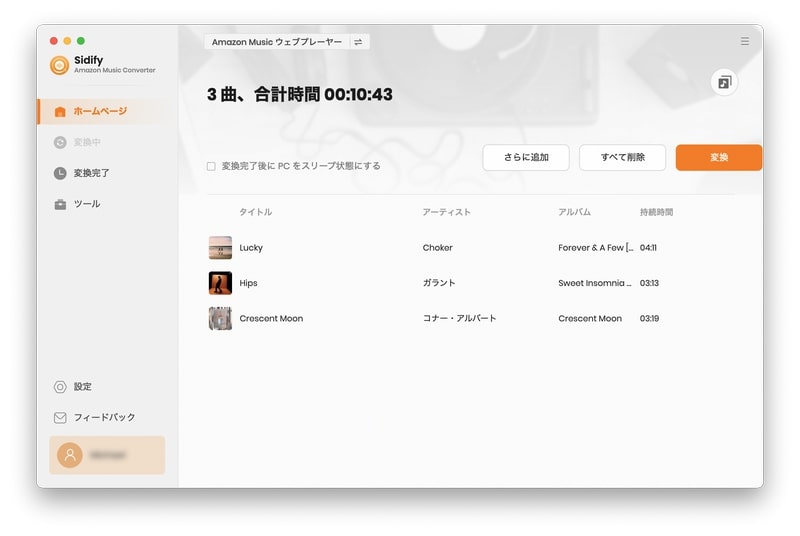This screenshot has width=800, height=536.
Task: Click the song title Lucky
Action: pos(251,248)
